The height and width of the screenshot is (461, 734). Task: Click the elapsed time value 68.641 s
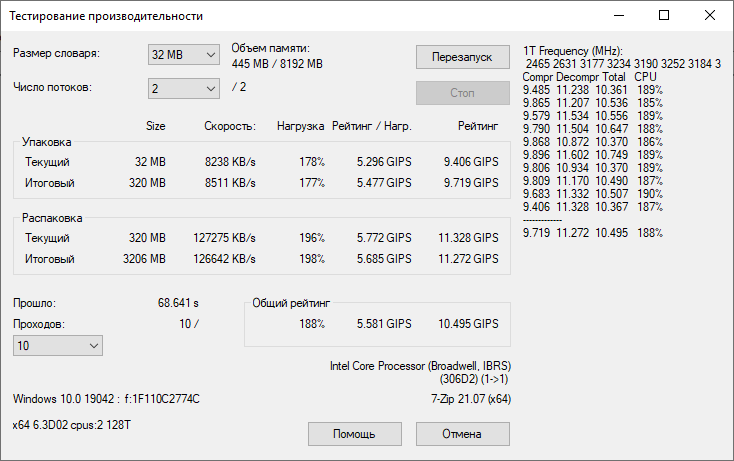pyautogui.click(x=178, y=302)
